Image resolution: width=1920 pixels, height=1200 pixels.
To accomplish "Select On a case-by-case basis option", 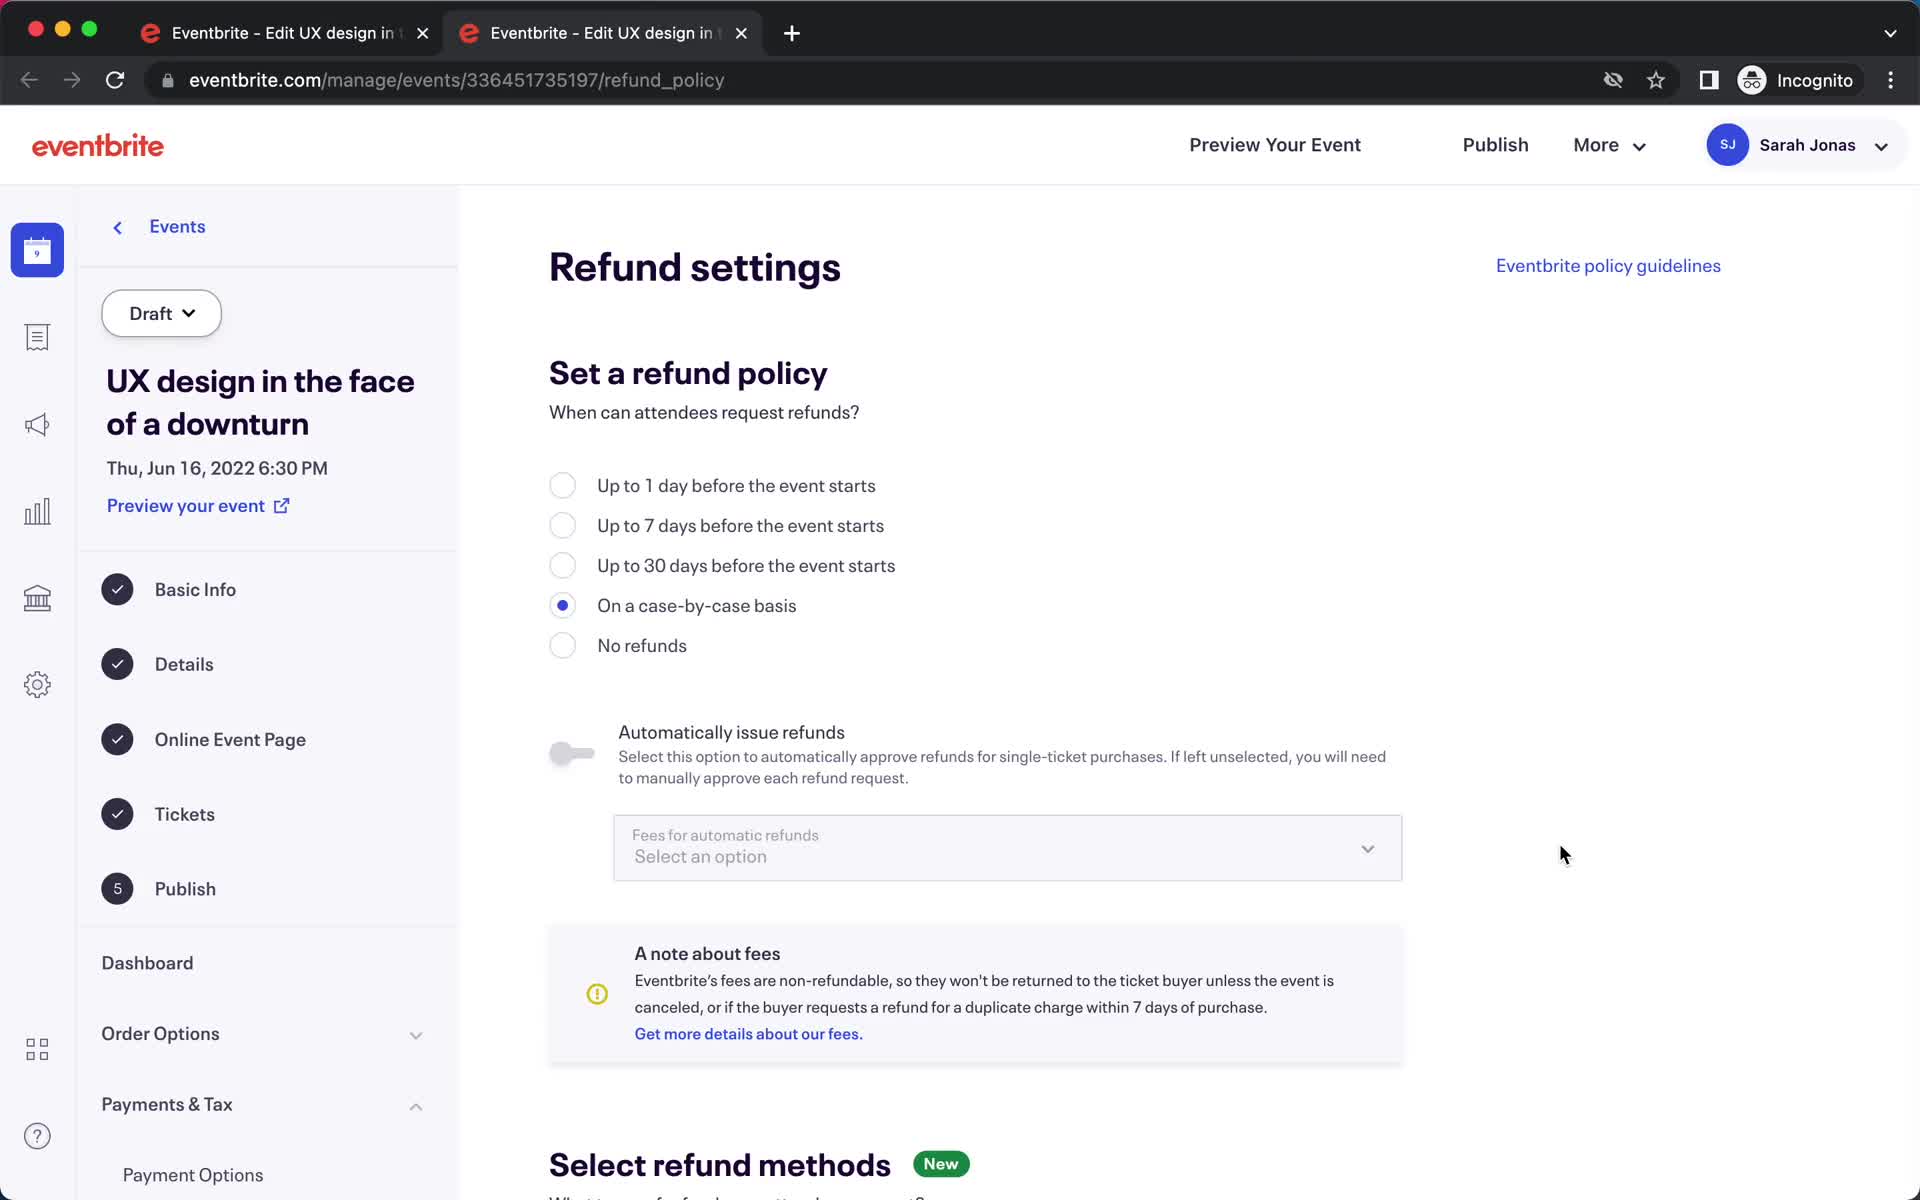I will (x=563, y=606).
